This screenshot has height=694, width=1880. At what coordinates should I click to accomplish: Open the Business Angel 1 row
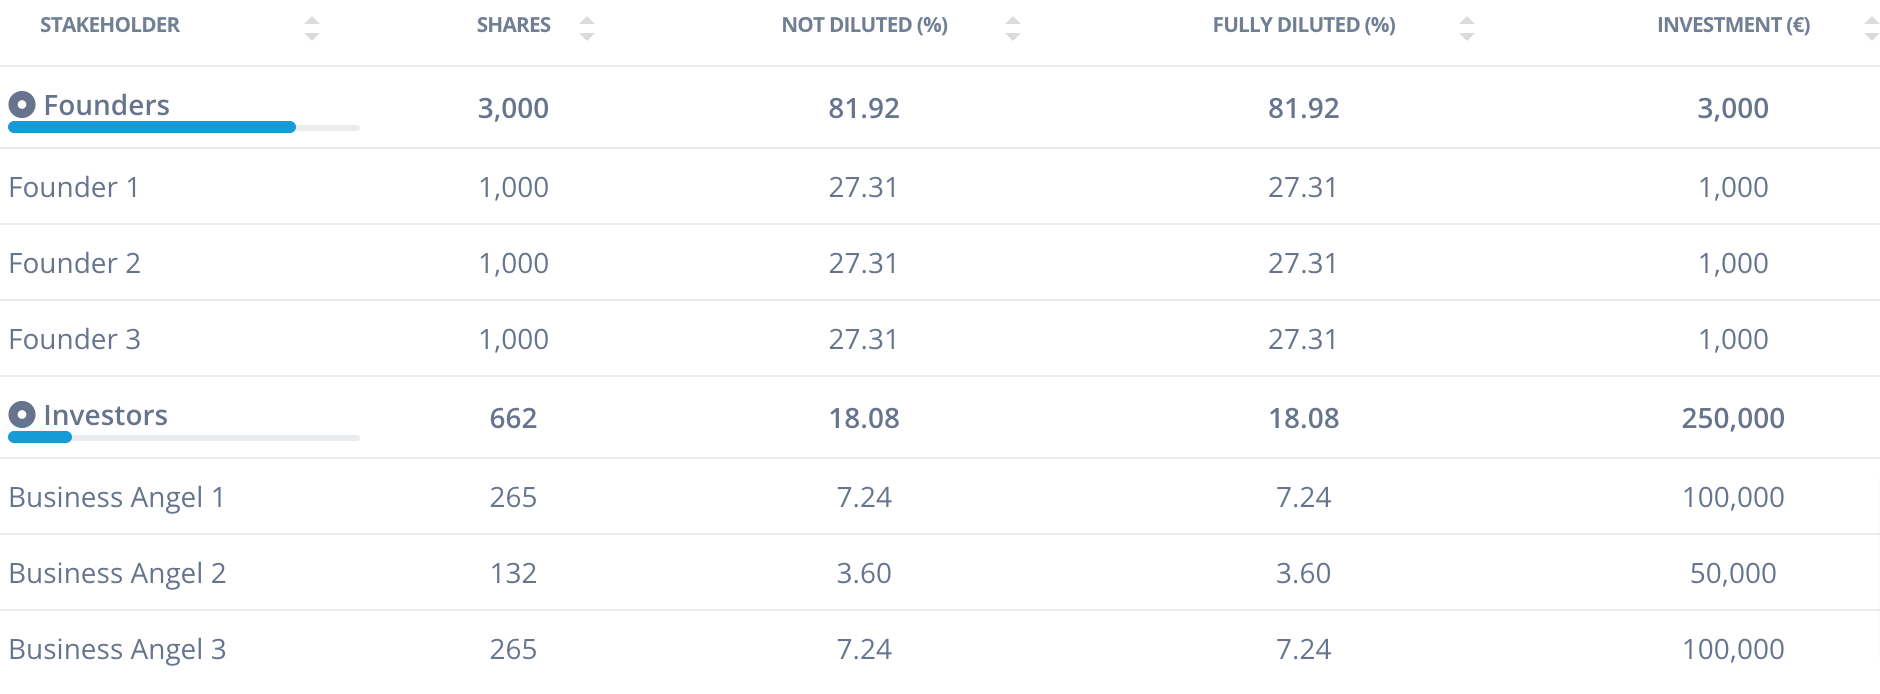[940, 497]
